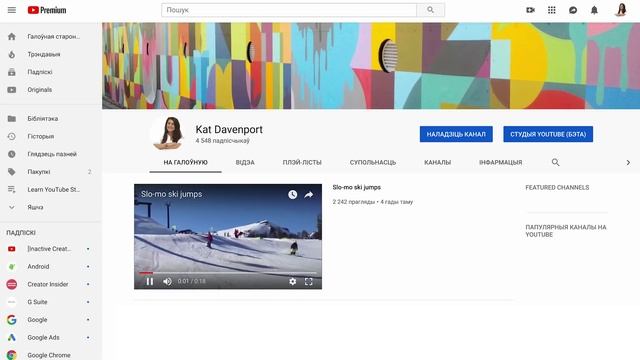Viewport: 640px width, 360px height.
Task: Click НАЛАДЗІЦЬ КАНАЛ button
Action: pos(456,134)
